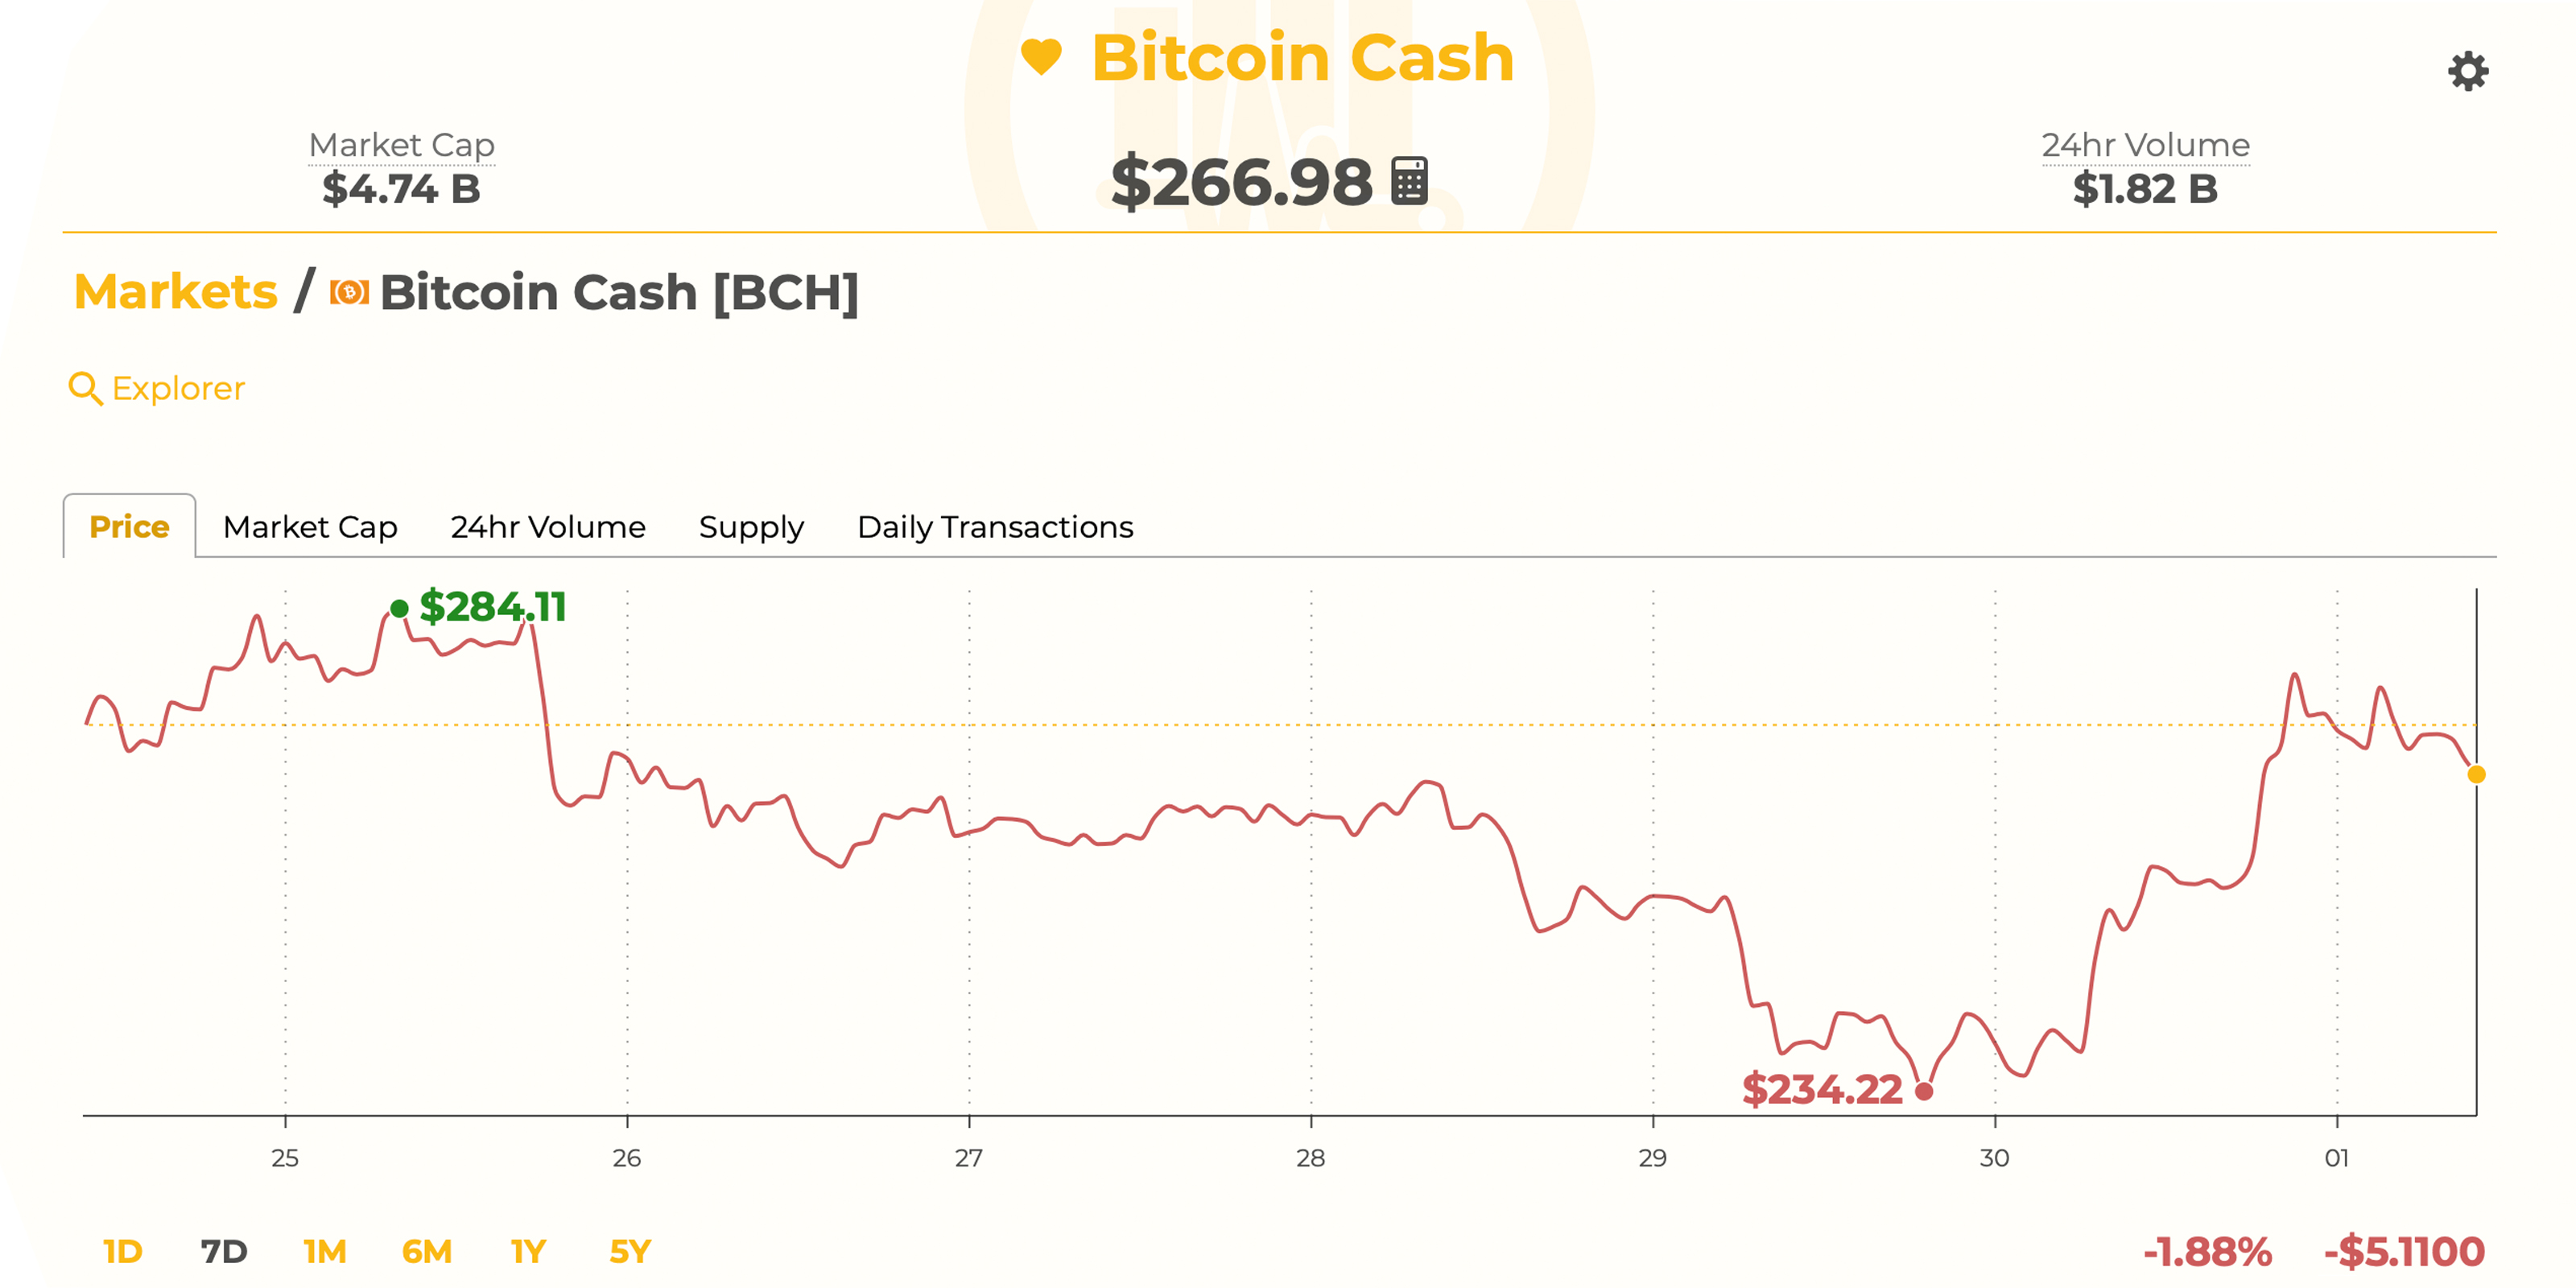Switch chart range to 1M
The height and width of the screenshot is (1288, 2576).
324,1251
